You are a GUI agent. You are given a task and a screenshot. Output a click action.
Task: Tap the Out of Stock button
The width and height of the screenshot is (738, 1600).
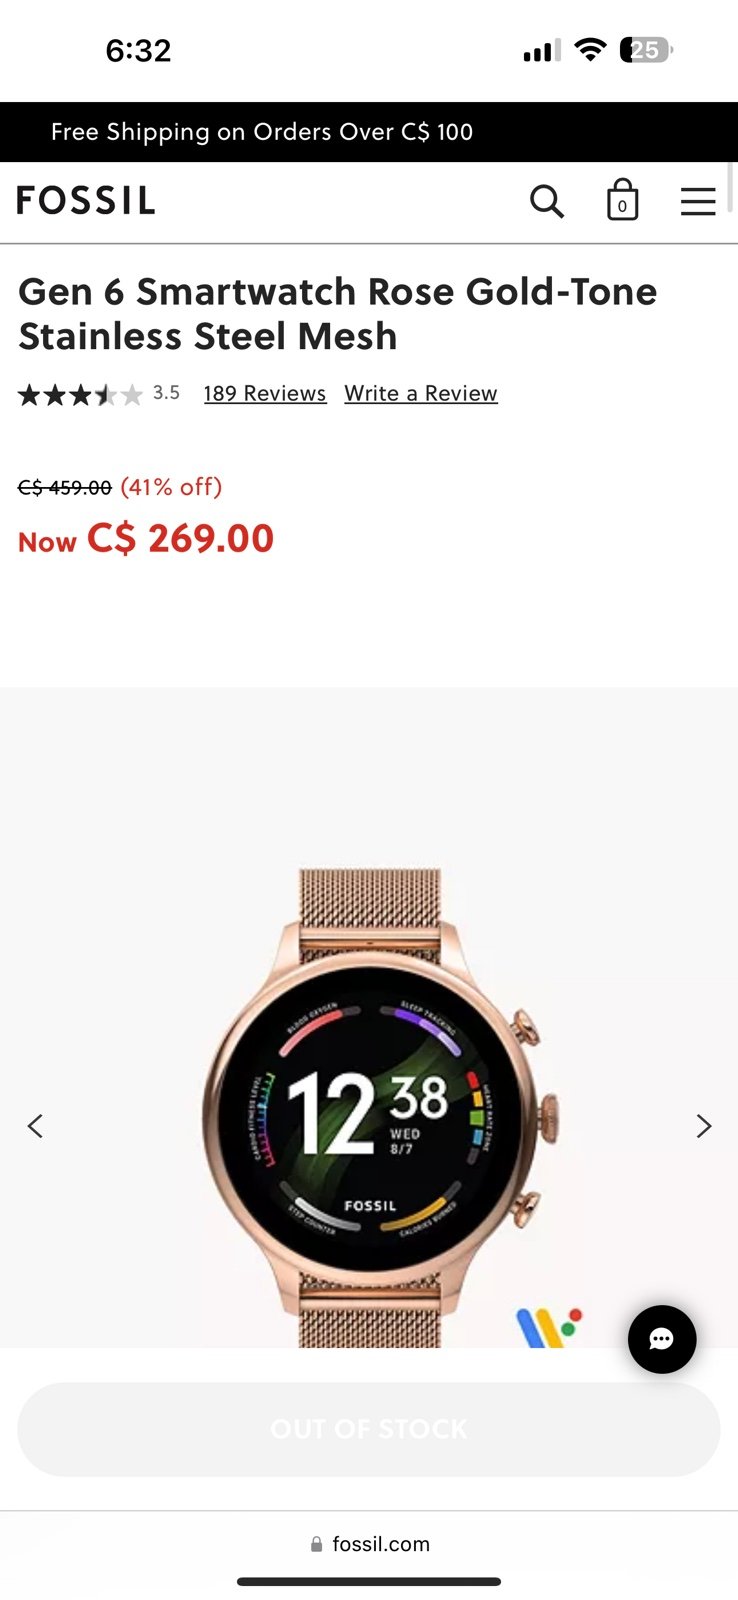point(369,1429)
